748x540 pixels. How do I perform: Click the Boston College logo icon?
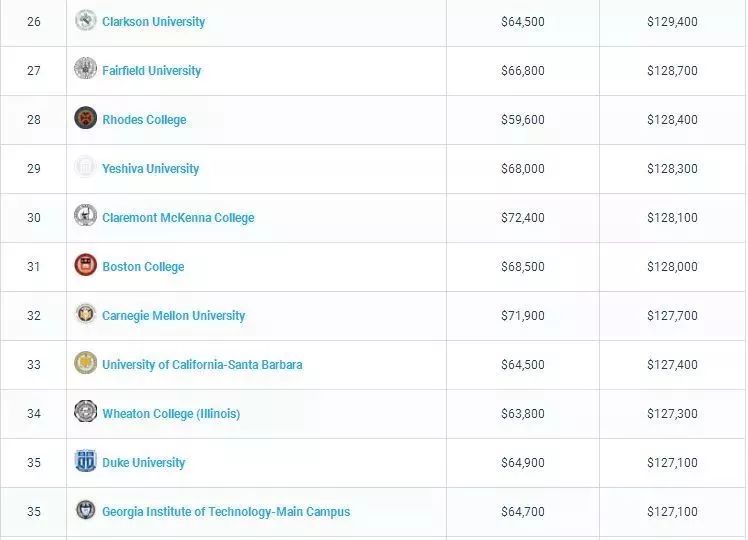click(85, 265)
